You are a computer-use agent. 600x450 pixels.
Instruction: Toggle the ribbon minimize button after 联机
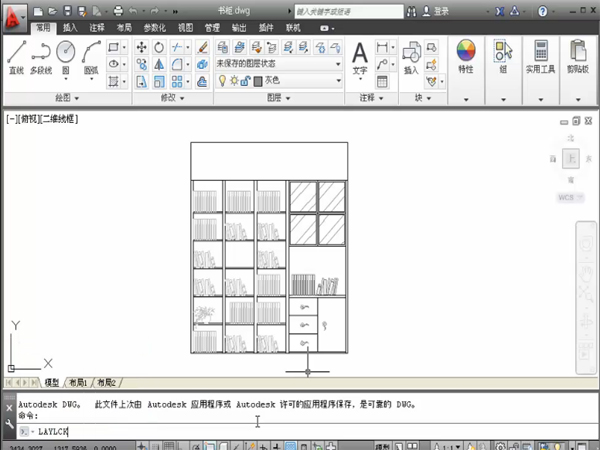coord(324,28)
